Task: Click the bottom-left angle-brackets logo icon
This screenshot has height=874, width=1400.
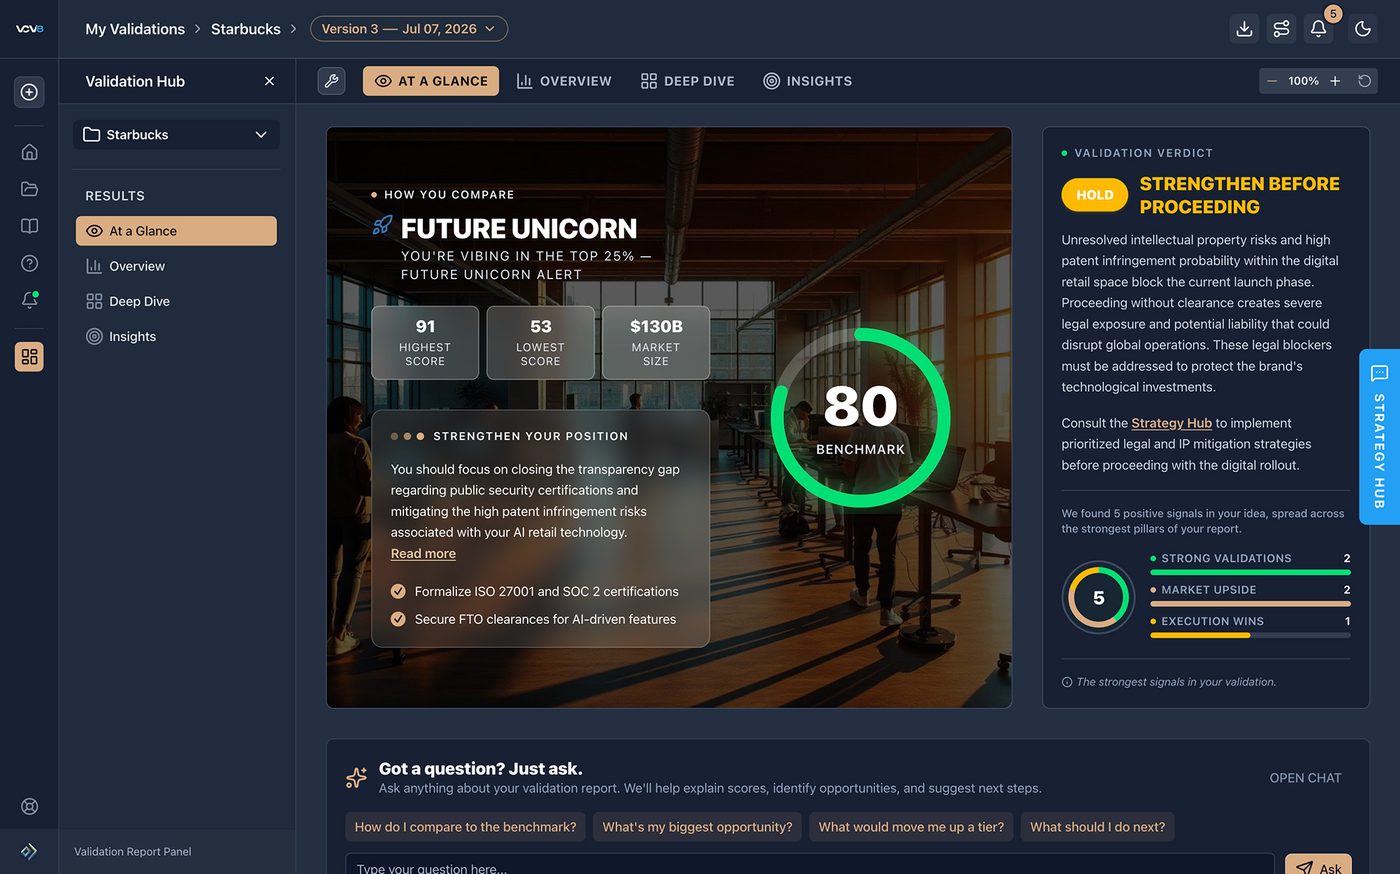Action: tap(29, 851)
